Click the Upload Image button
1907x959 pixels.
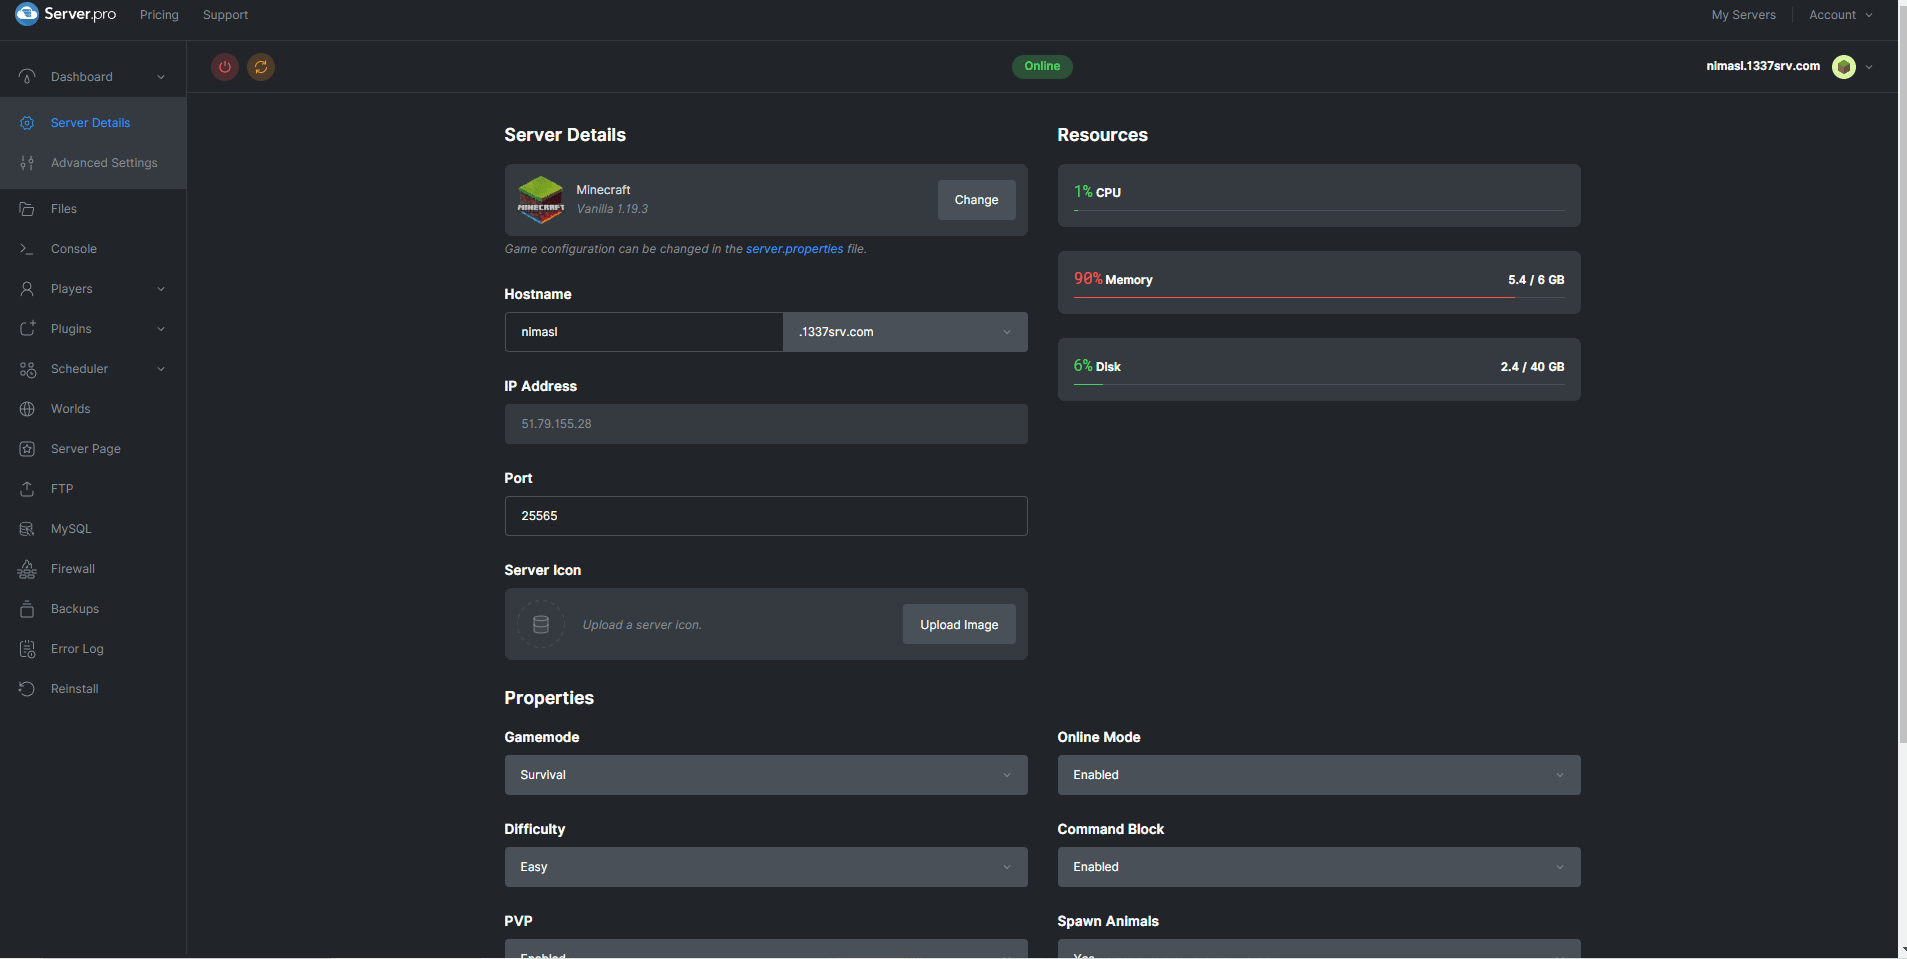pos(959,625)
